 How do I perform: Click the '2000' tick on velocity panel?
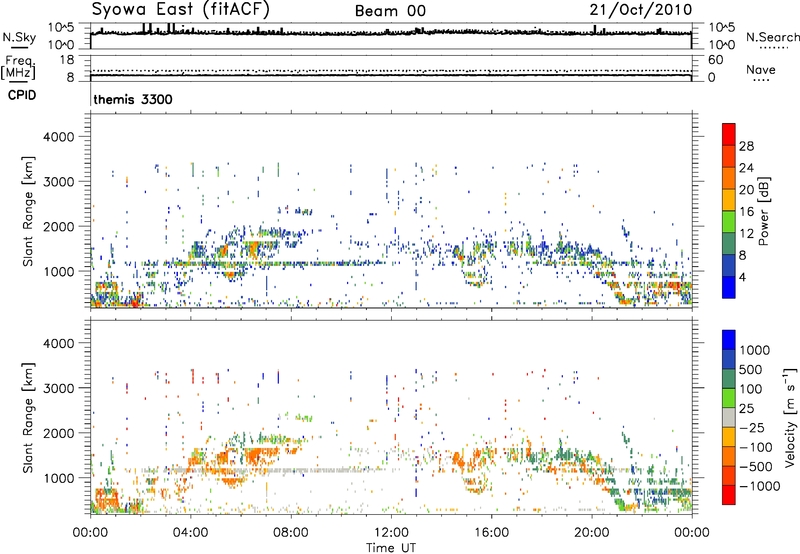(x=58, y=433)
